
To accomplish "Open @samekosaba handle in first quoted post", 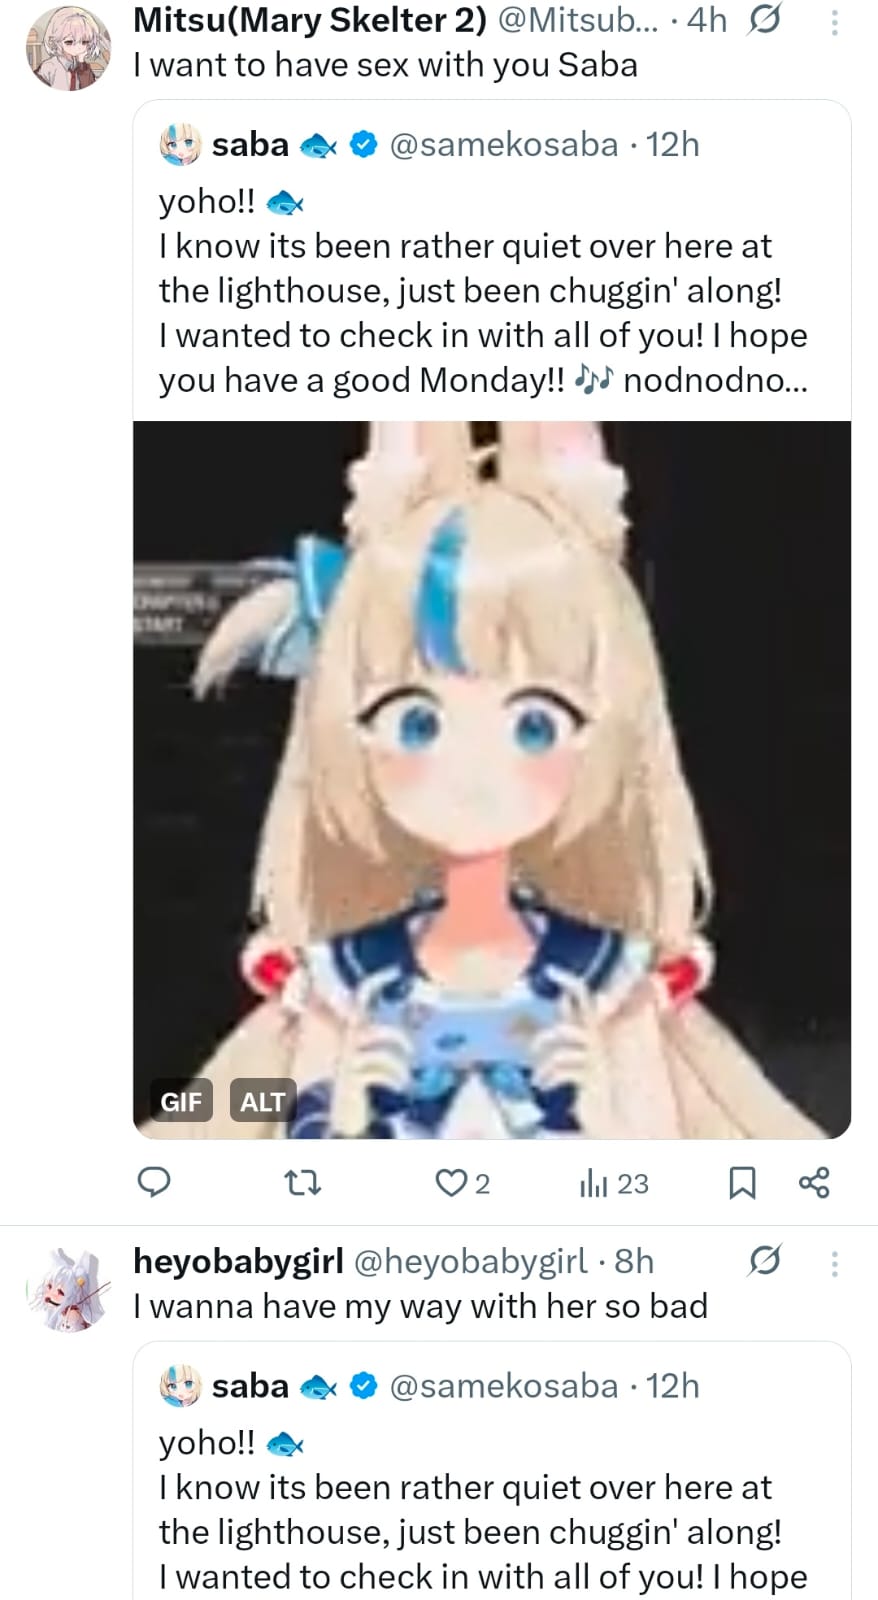I will coord(503,145).
